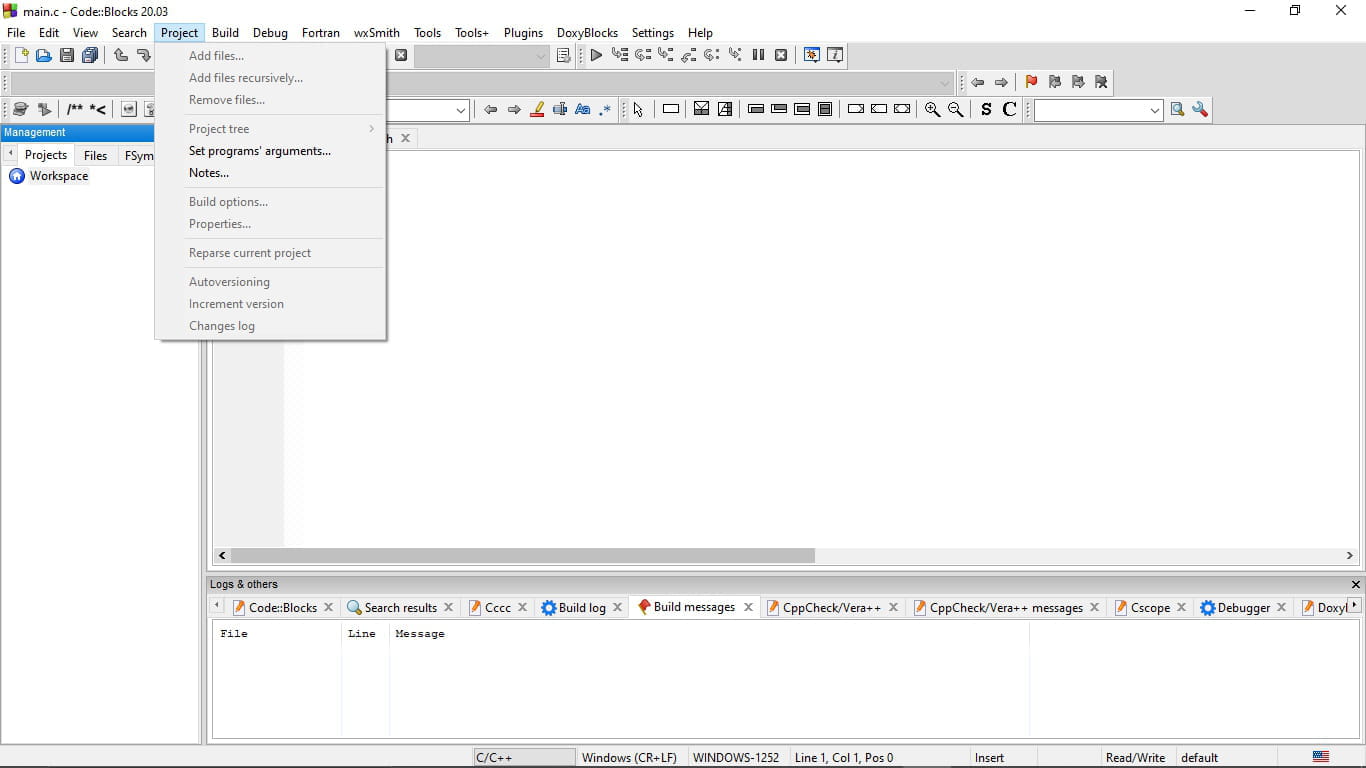Click the zoom in magnifier icon
The width and height of the screenshot is (1366, 768).
click(x=932, y=110)
